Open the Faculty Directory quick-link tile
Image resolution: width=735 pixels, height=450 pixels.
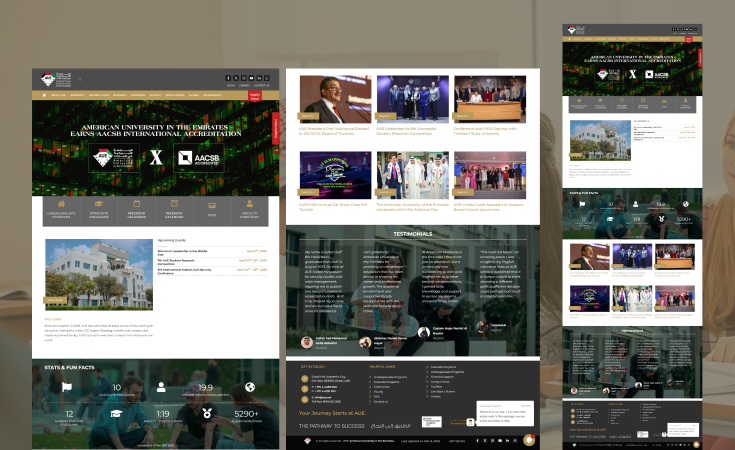click(x=249, y=210)
